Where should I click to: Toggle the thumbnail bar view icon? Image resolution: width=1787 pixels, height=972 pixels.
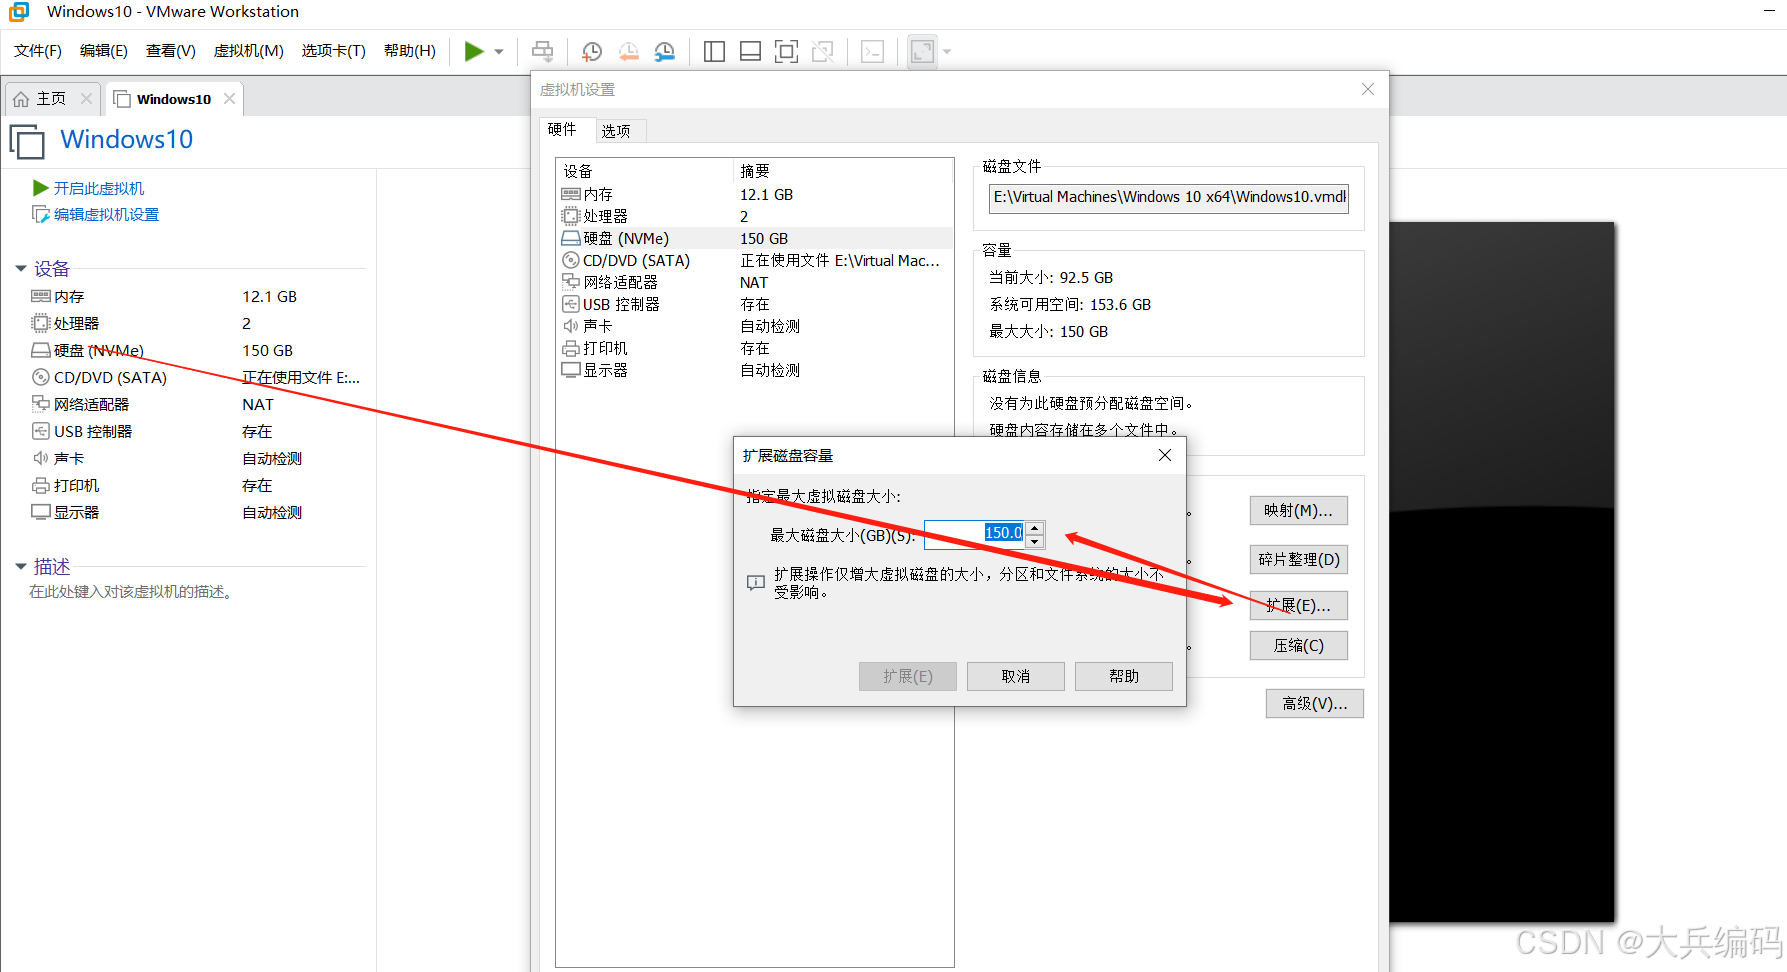tap(750, 51)
